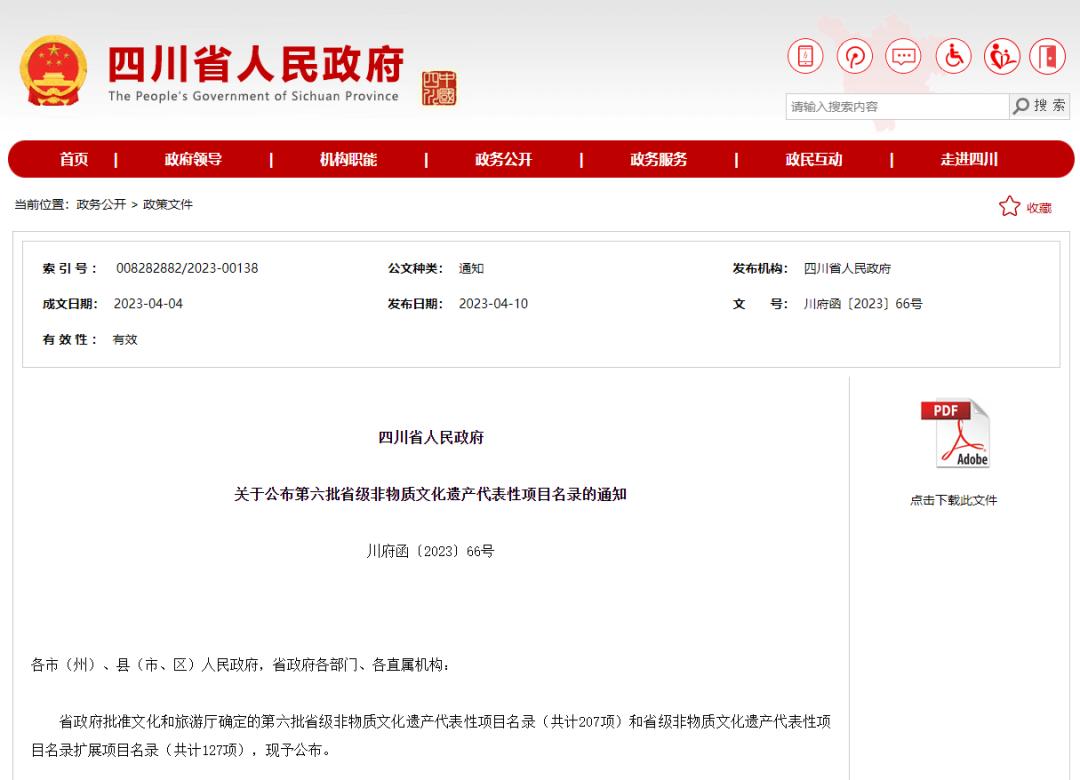Click the door login icon

pos(1048,56)
